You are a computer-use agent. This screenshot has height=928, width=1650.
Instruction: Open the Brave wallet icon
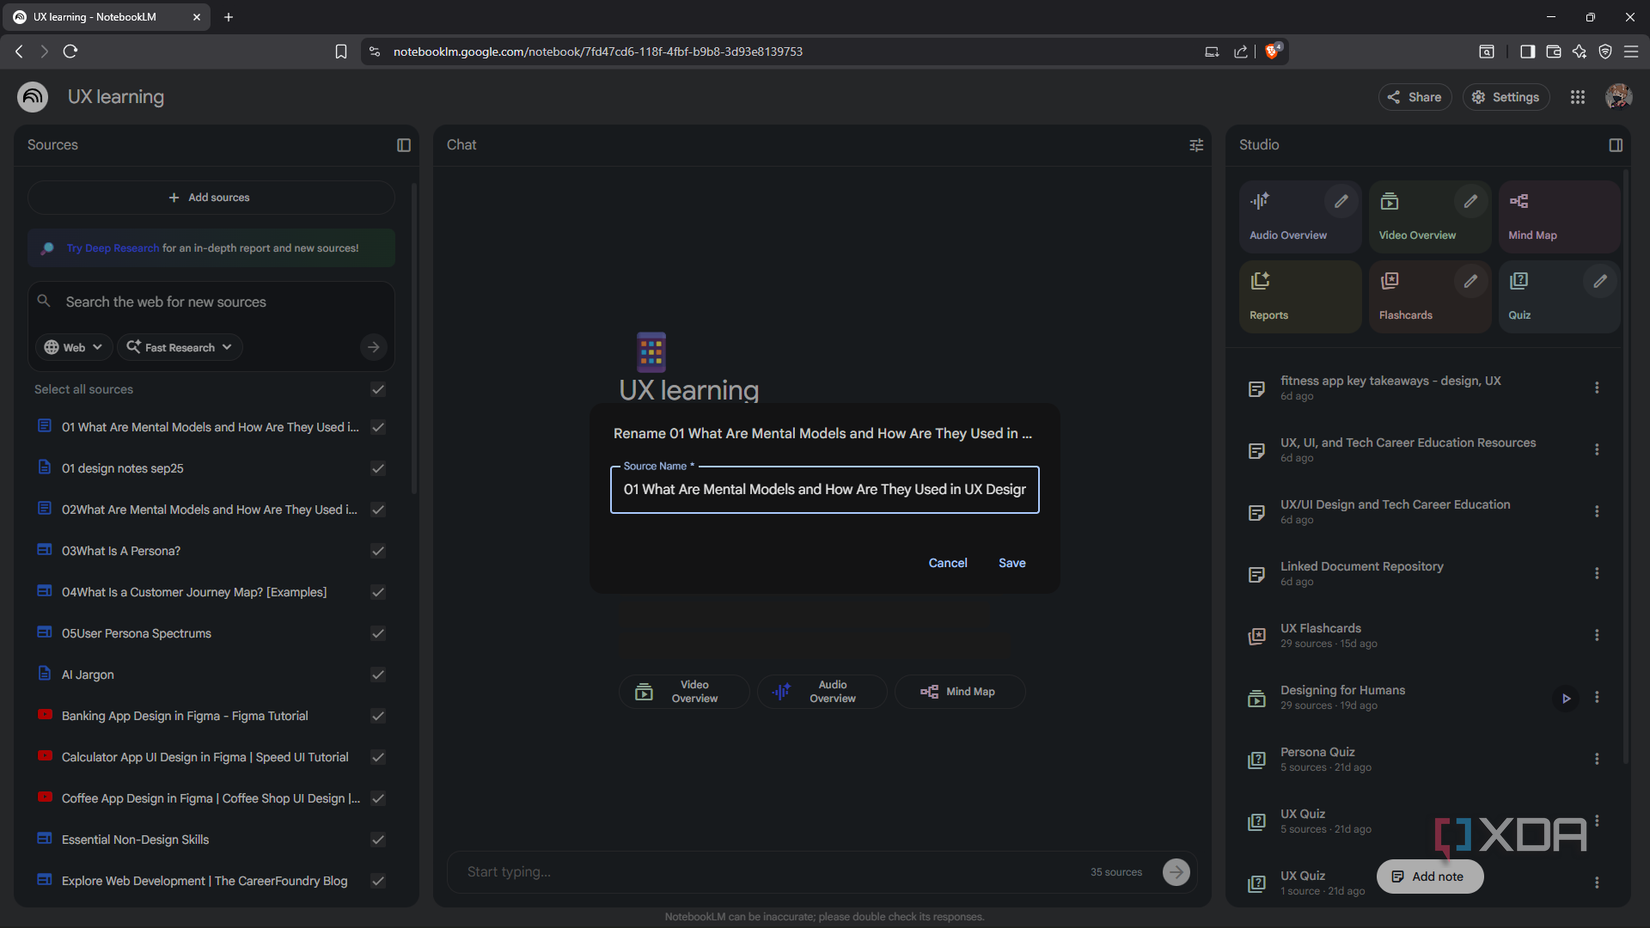[1553, 51]
